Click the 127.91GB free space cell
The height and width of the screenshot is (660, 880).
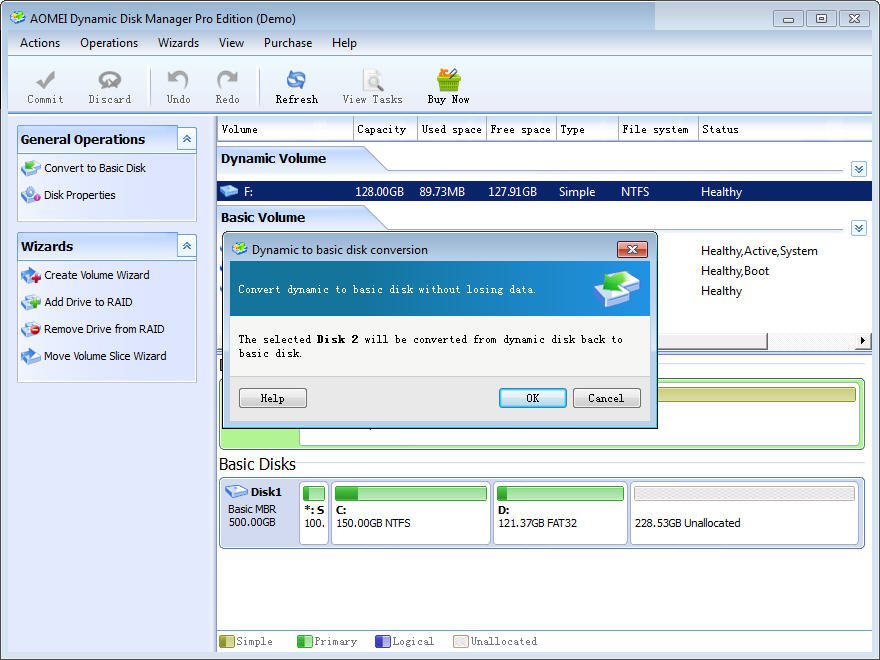pos(512,191)
